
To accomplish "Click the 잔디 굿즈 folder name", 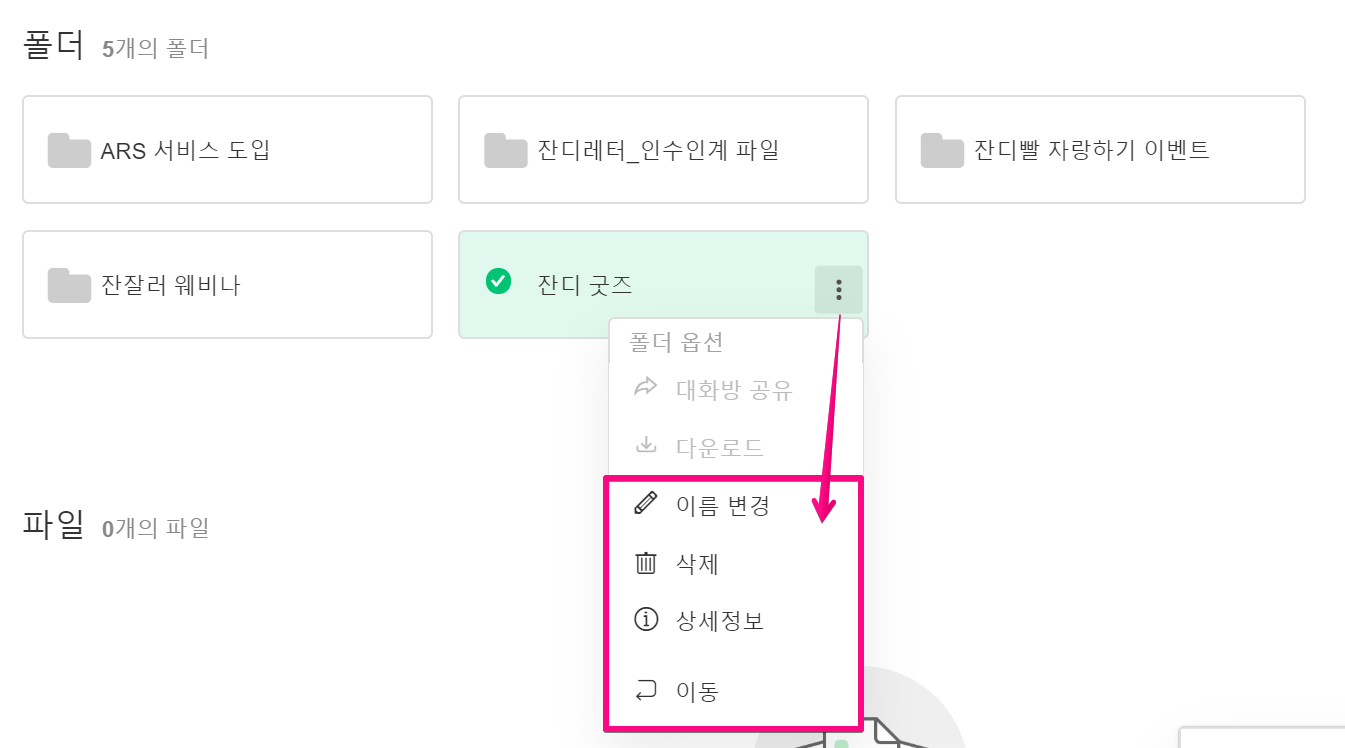I will point(585,286).
